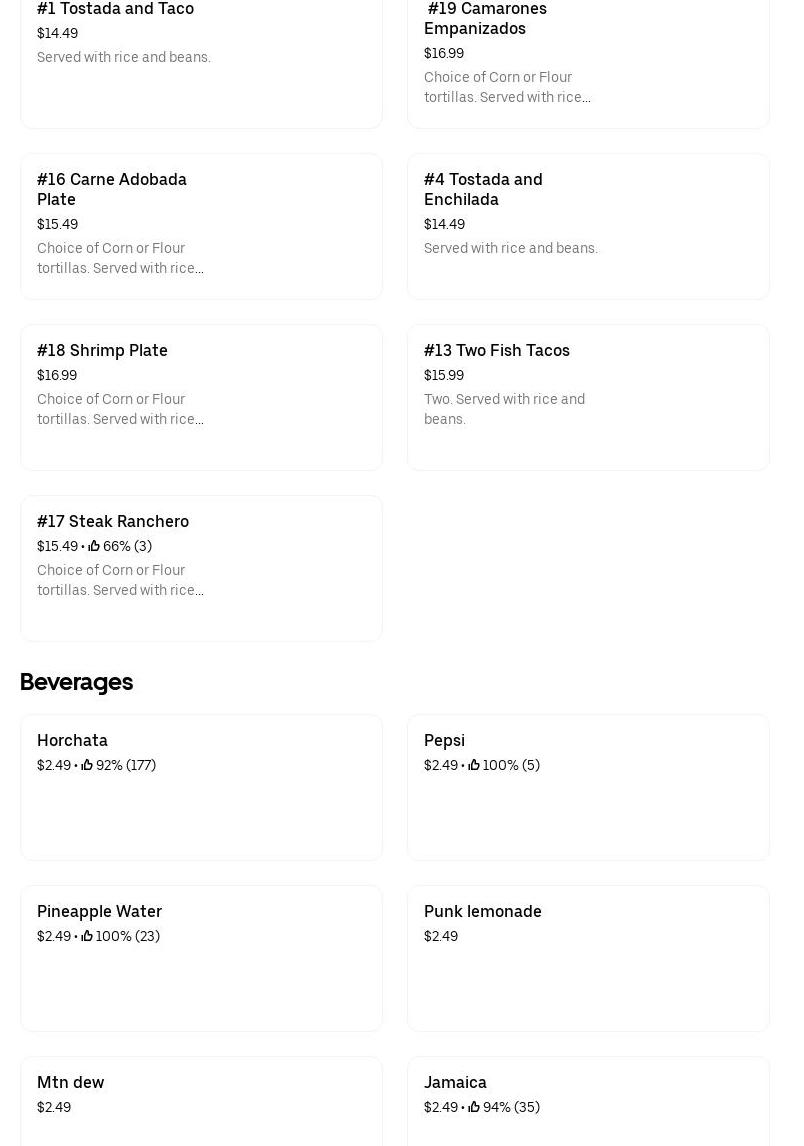Click thumbs-up icon on #17 Steak Ranchero
Viewport: 804px width, 1146px height.
point(94,546)
